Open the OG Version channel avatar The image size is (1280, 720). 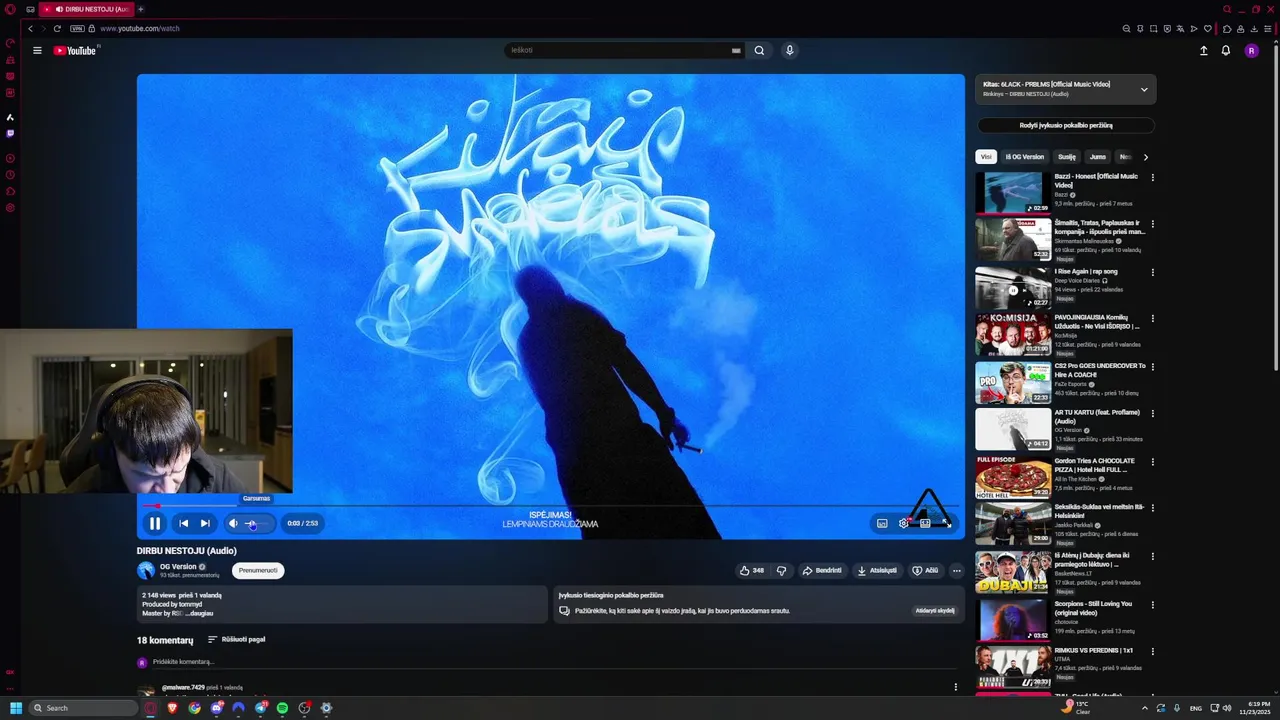tap(146, 570)
